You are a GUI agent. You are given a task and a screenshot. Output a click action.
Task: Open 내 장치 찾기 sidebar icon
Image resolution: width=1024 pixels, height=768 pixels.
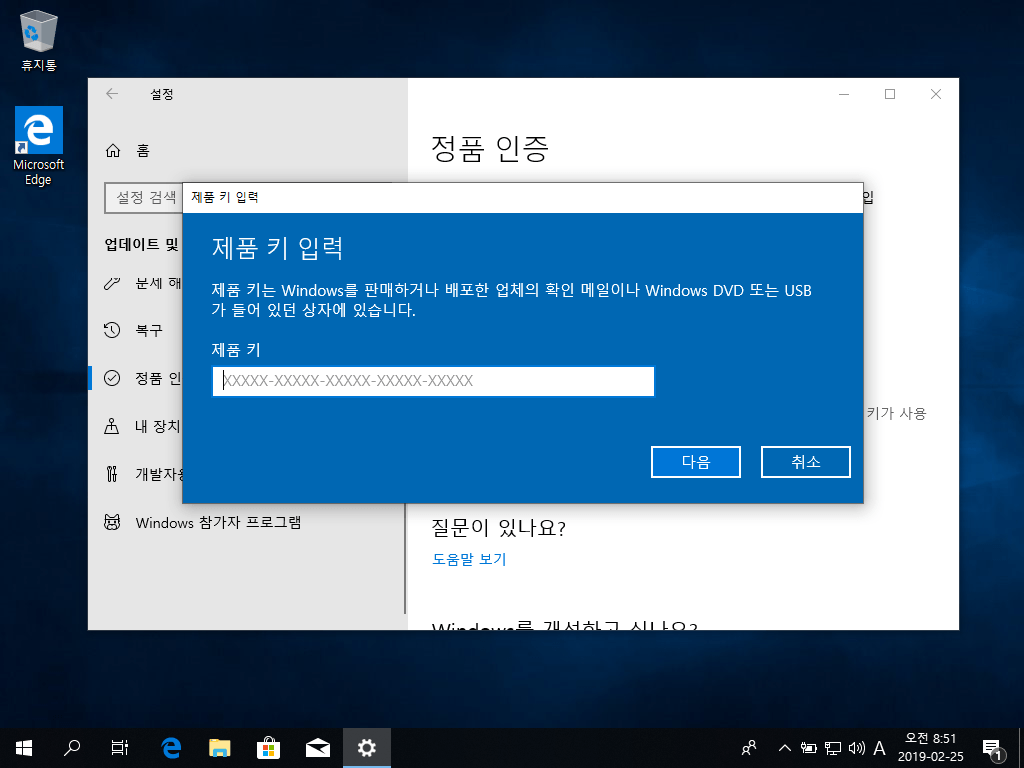112,426
